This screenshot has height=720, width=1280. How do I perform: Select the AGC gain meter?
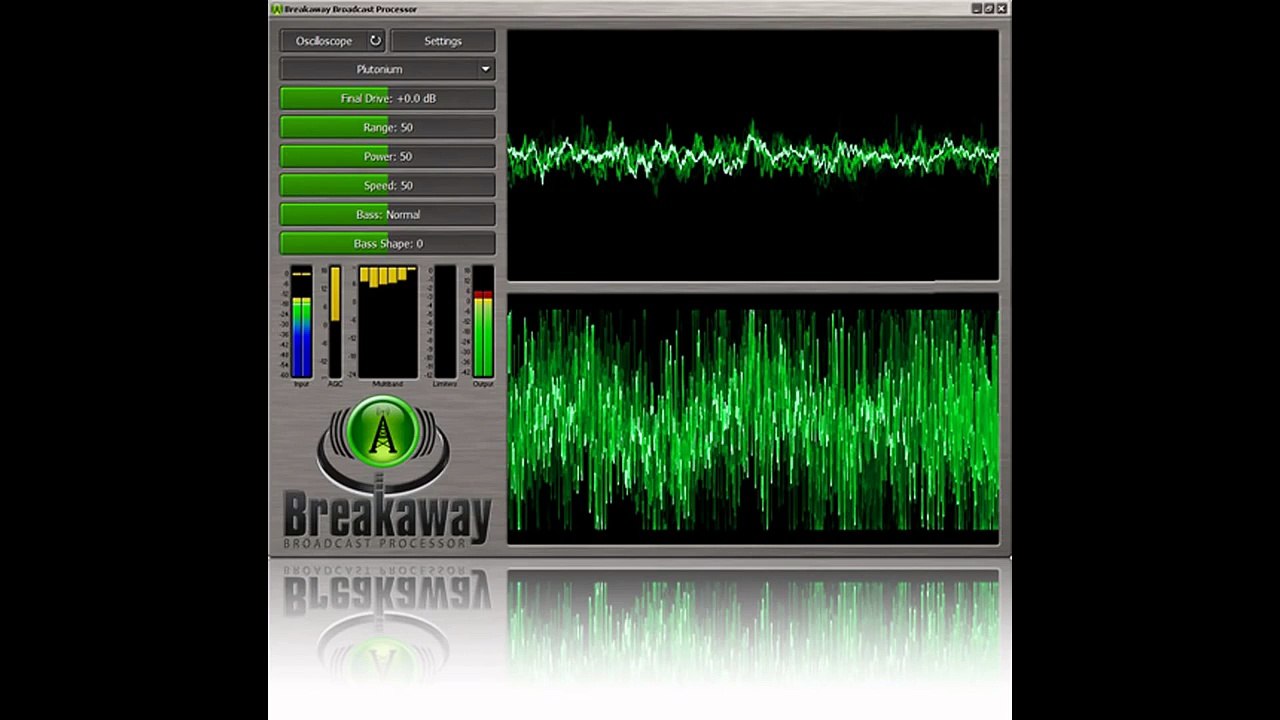coord(335,322)
